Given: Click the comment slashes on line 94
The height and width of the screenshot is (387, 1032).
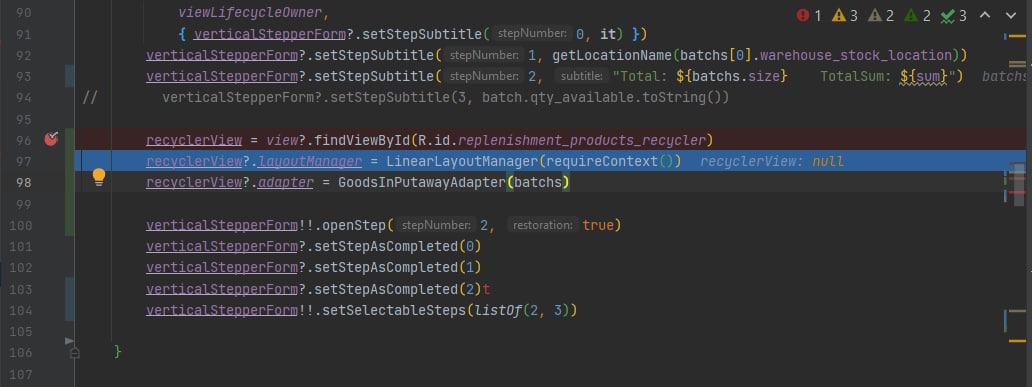Looking at the screenshot, I should 90,98.
